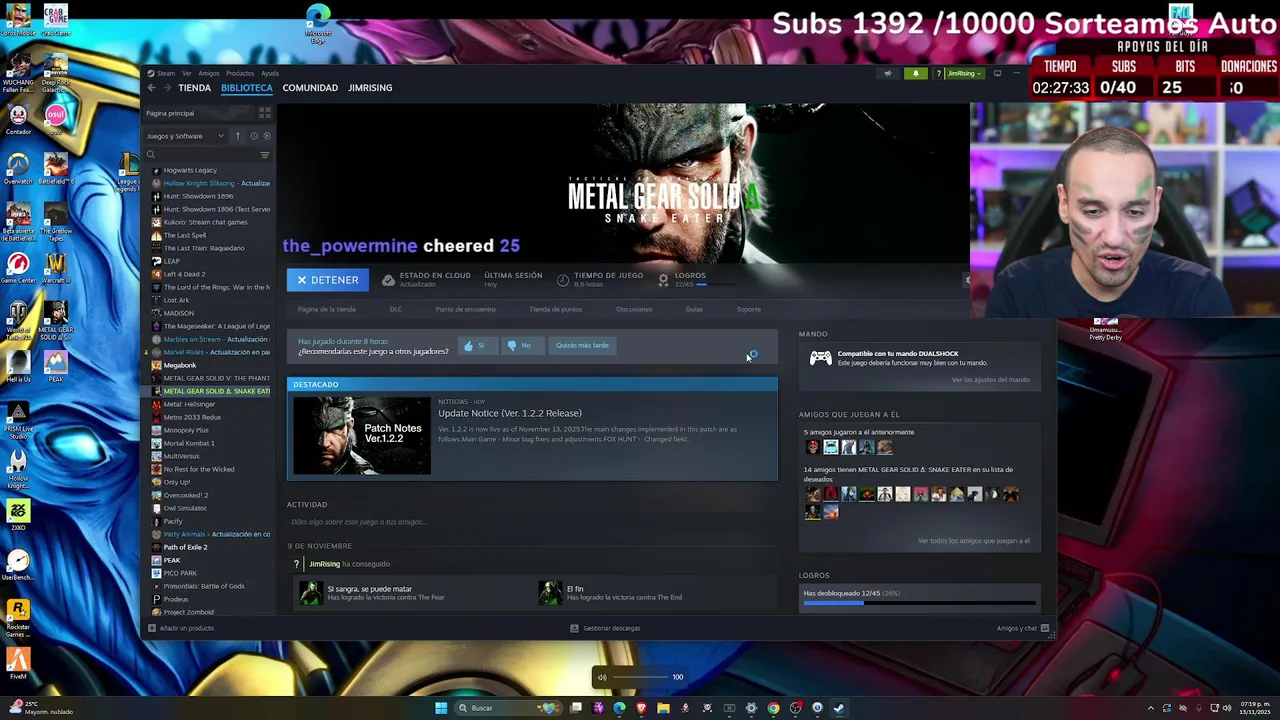Click the achievements progress bar 12/45
This screenshot has width=1280, height=720.
click(919, 603)
